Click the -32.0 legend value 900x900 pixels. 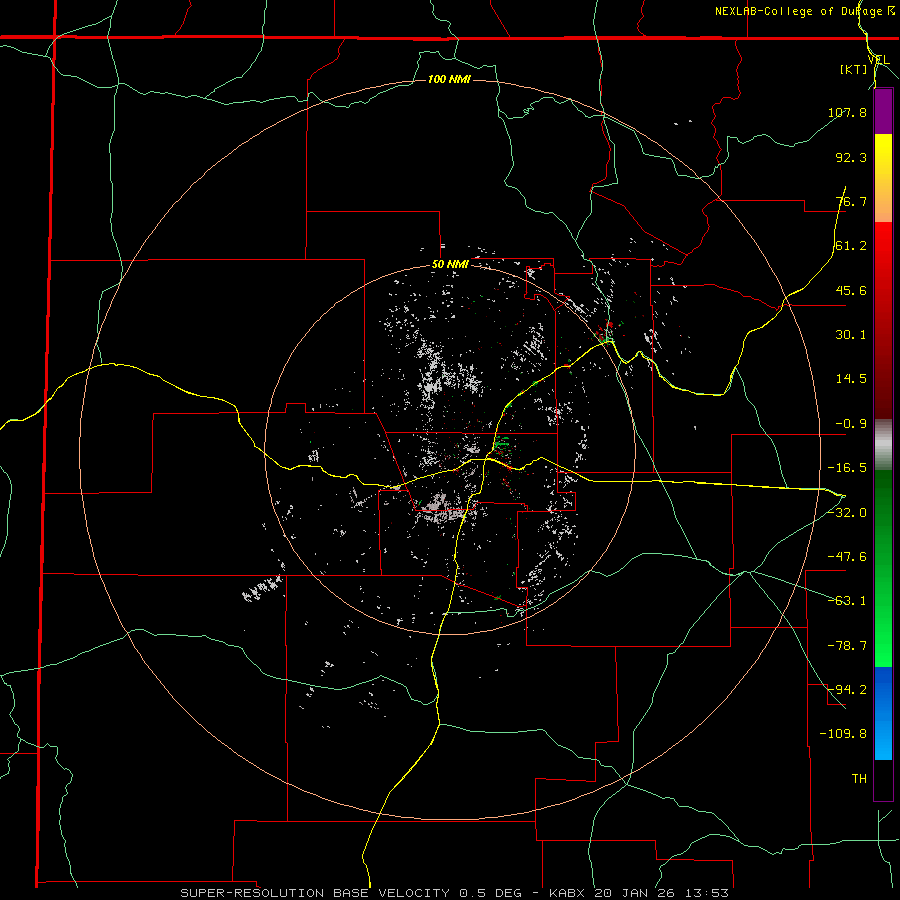coord(847,513)
